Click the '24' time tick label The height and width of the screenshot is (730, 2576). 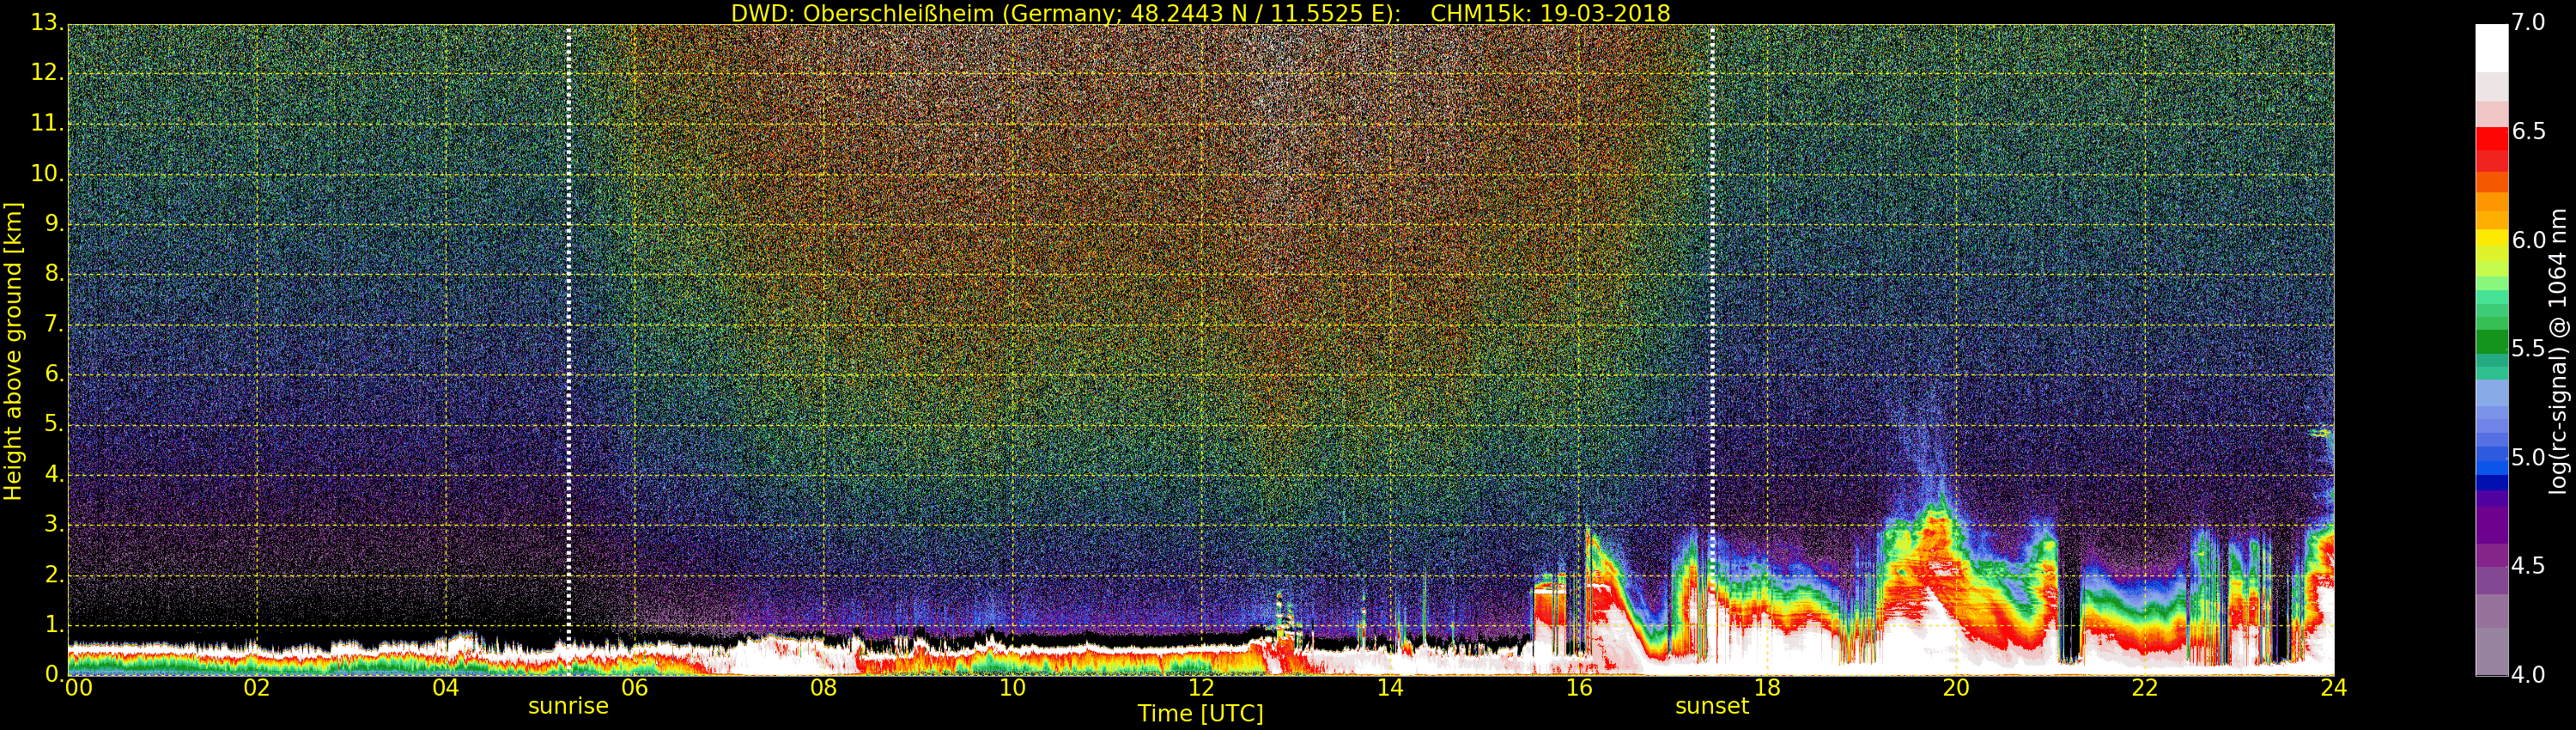tap(2334, 687)
